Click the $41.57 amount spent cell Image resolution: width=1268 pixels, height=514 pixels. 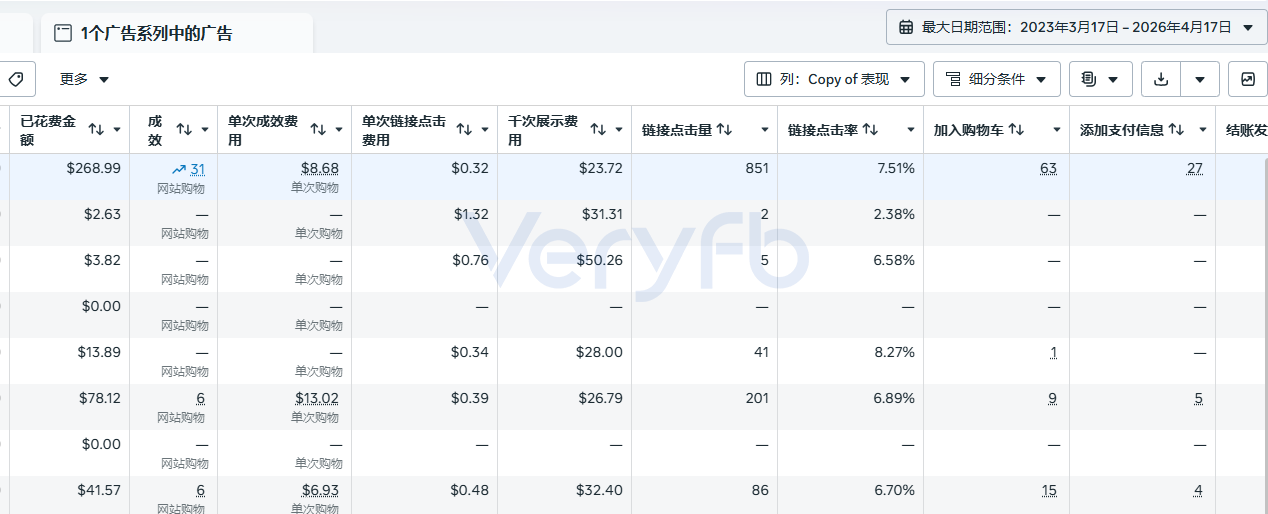point(100,490)
